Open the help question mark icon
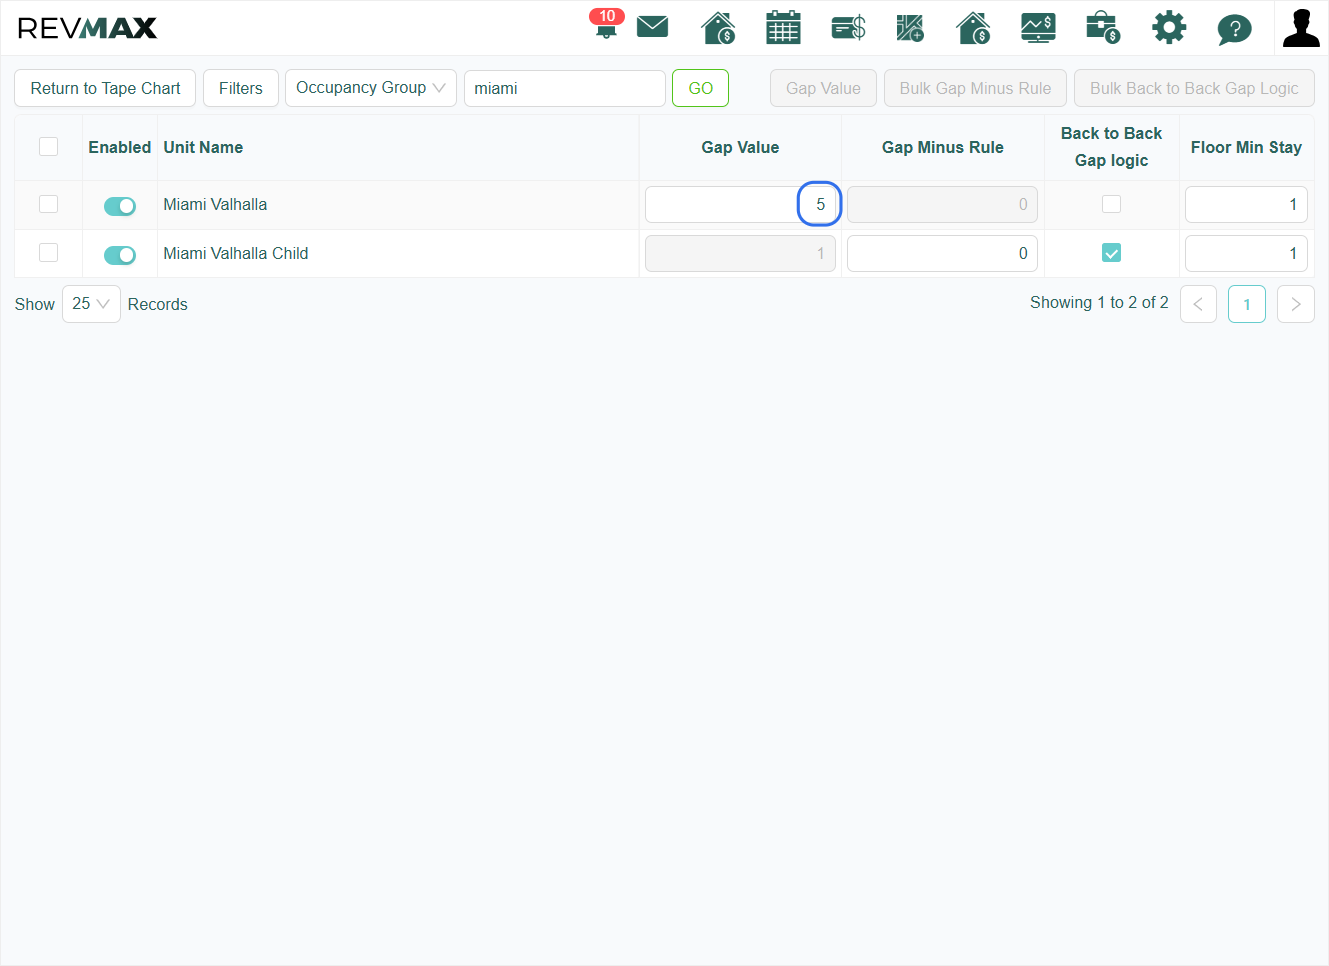 [1234, 29]
